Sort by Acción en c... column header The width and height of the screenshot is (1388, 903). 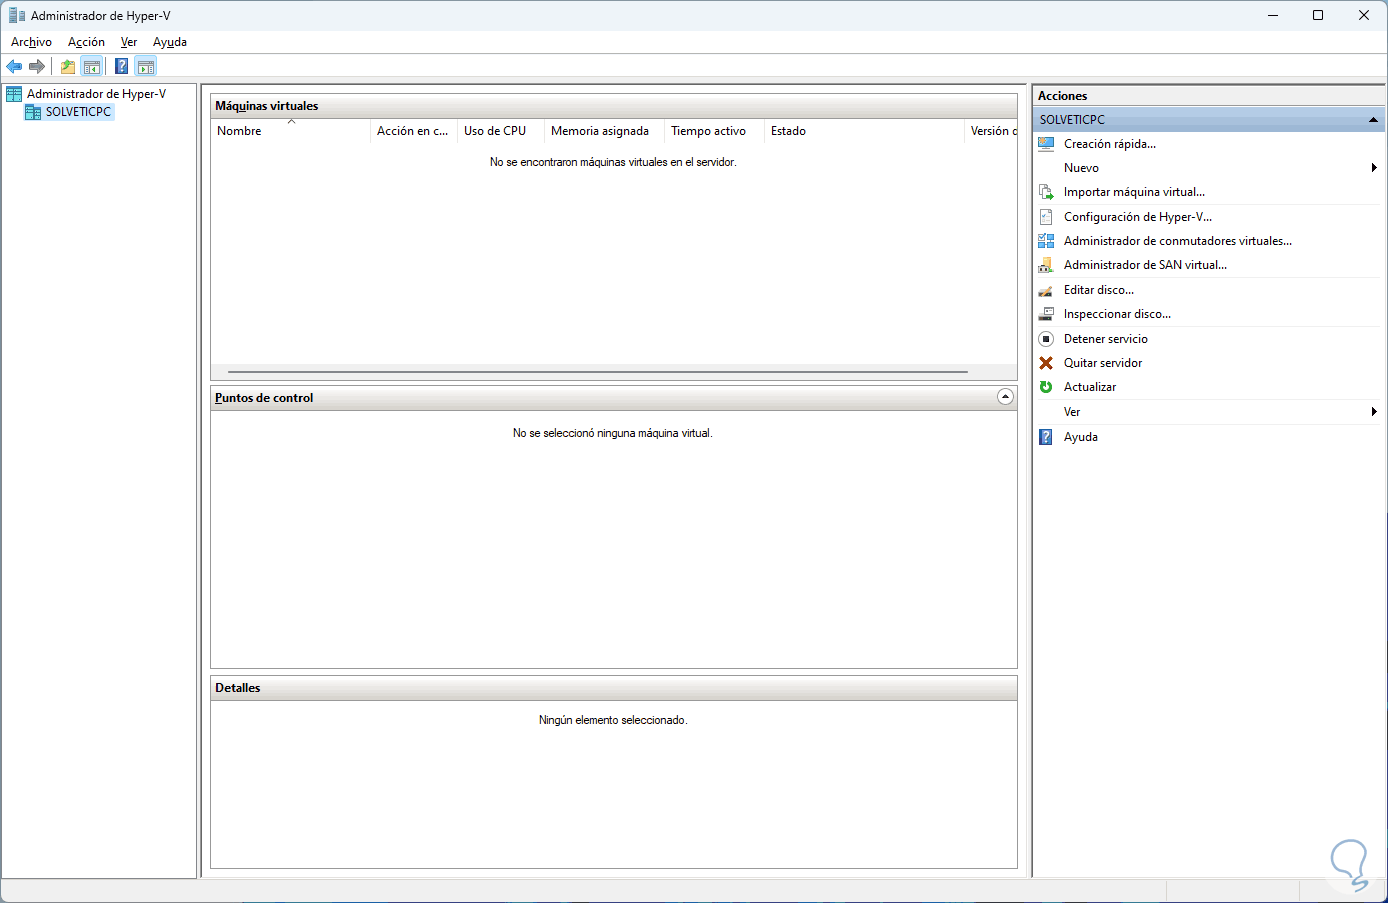coord(413,131)
